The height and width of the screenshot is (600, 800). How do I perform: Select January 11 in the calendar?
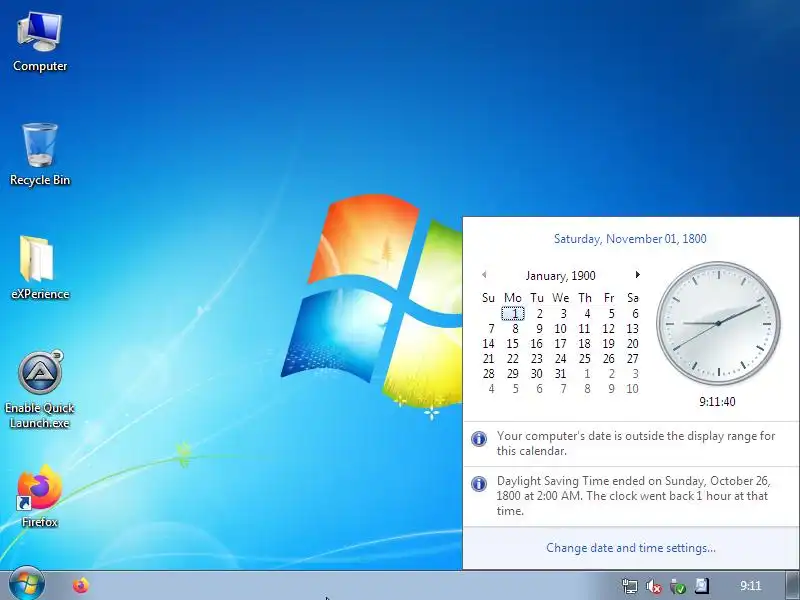coord(585,329)
